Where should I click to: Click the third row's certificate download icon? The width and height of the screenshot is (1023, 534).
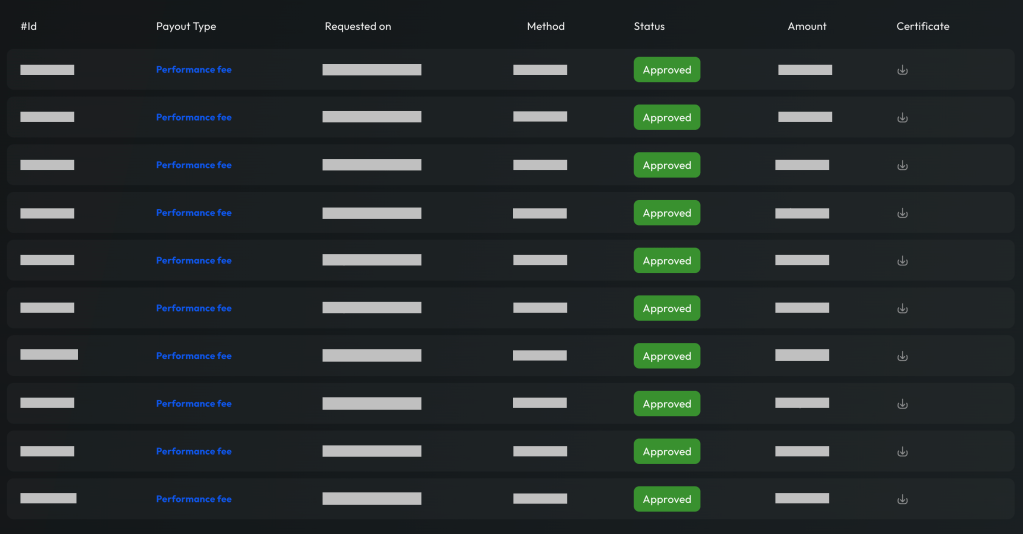(x=902, y=165)
